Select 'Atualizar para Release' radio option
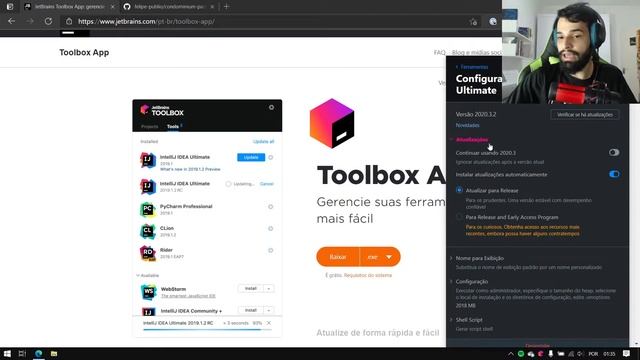 459,190
